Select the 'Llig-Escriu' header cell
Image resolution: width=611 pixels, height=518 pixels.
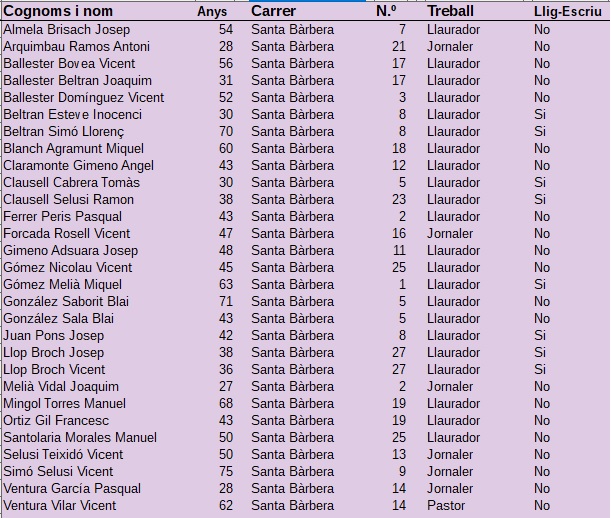tap(568, 11)
